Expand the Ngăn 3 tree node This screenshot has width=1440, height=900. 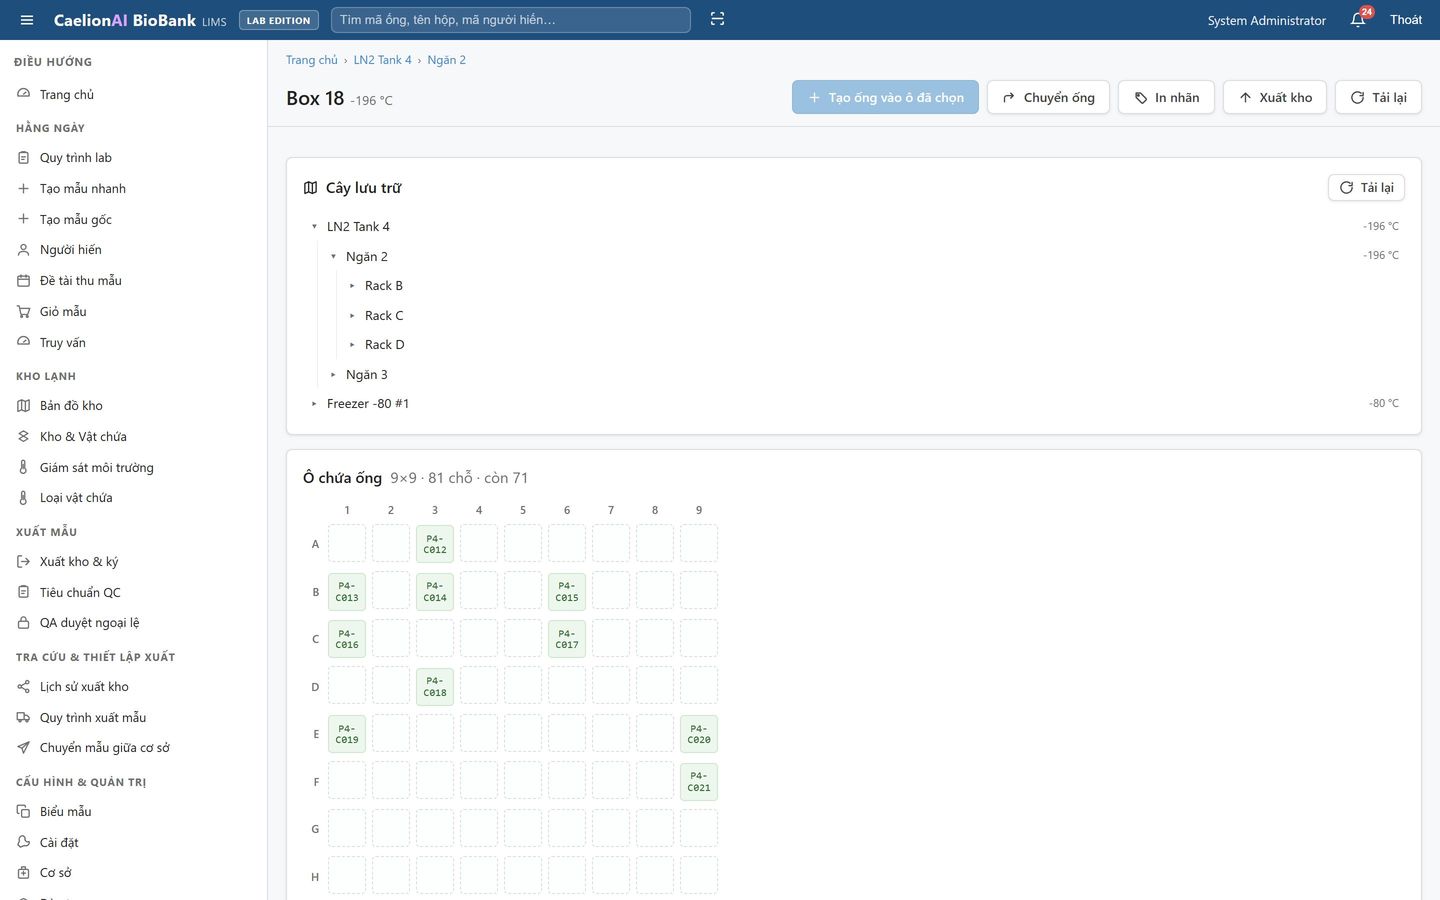[x=333, y=375]
